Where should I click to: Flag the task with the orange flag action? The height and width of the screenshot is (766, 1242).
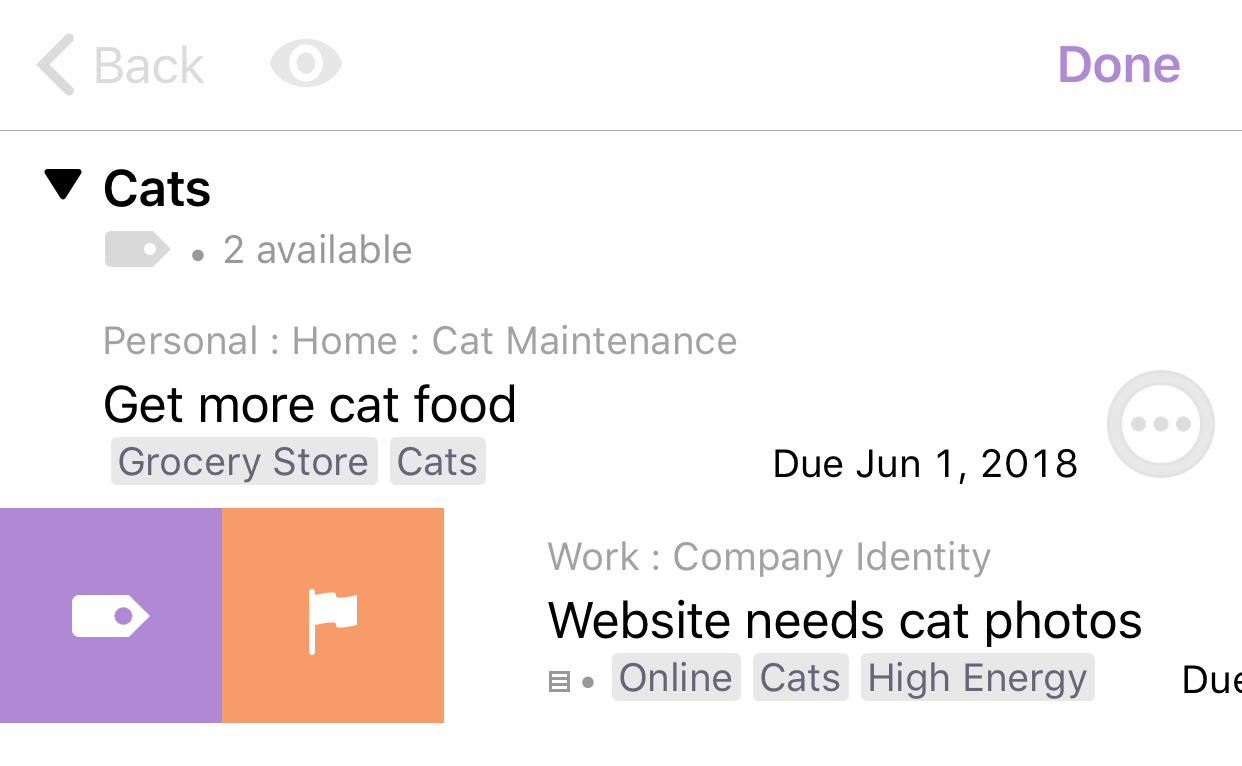coord(333,615)
